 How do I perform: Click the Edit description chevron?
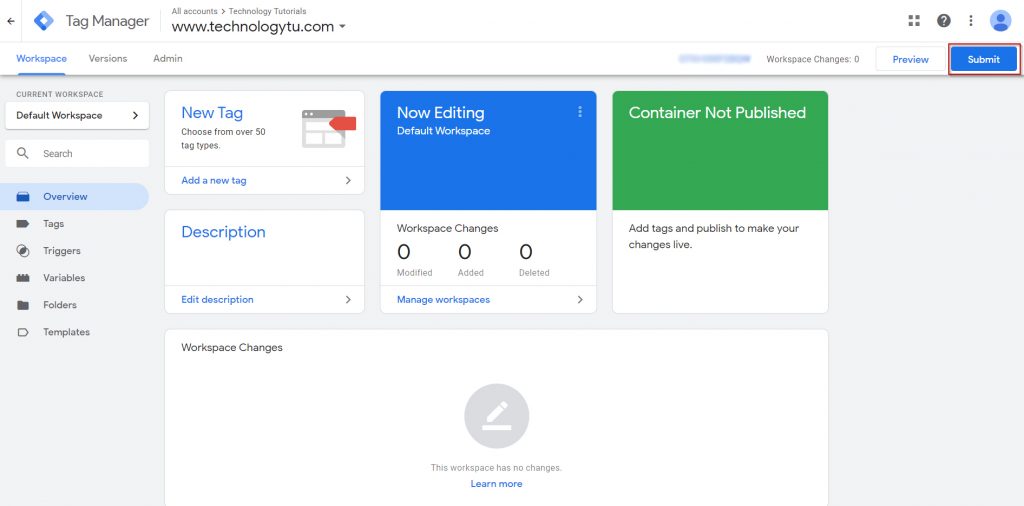348,300
